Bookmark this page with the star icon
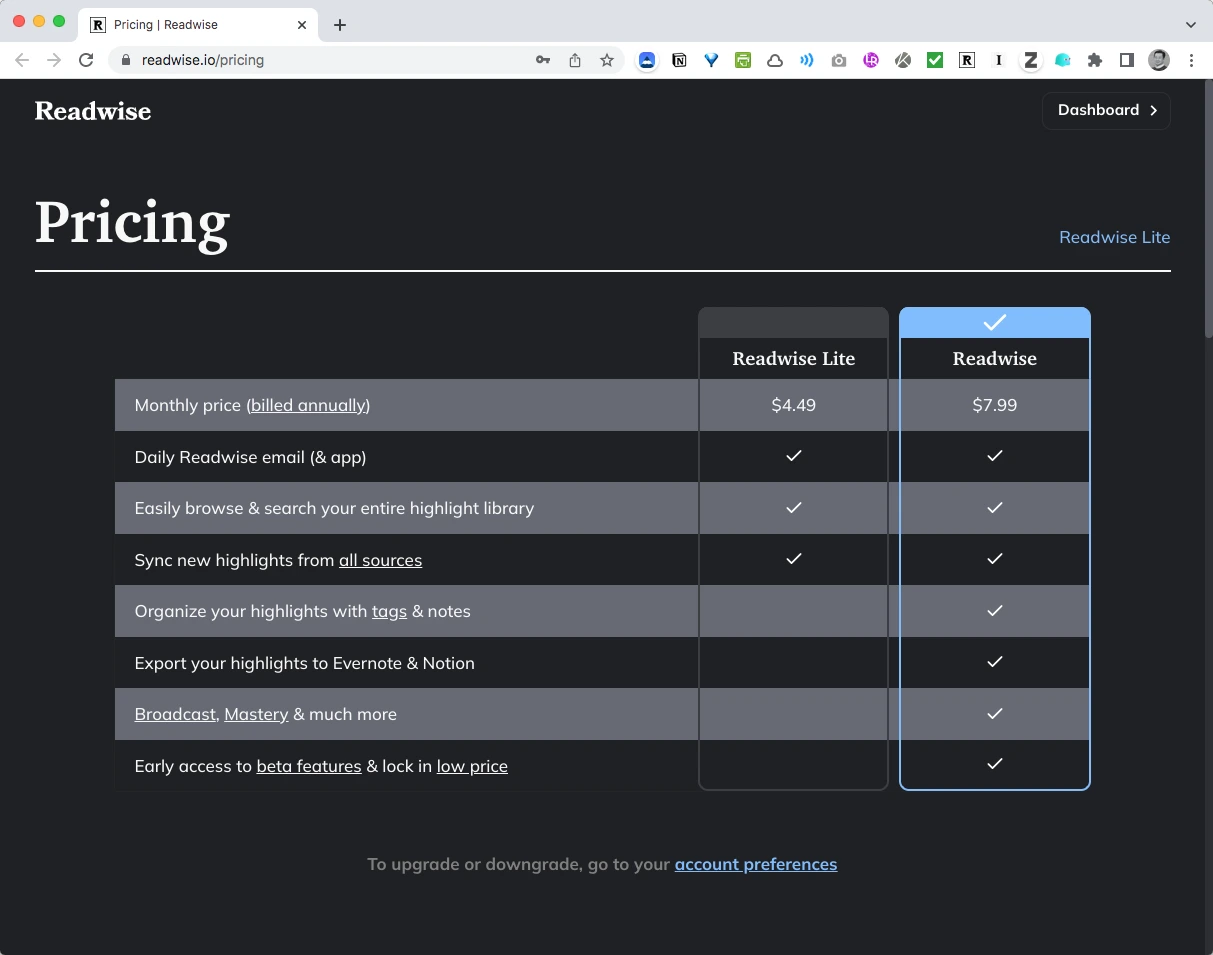 pos(607,60)
